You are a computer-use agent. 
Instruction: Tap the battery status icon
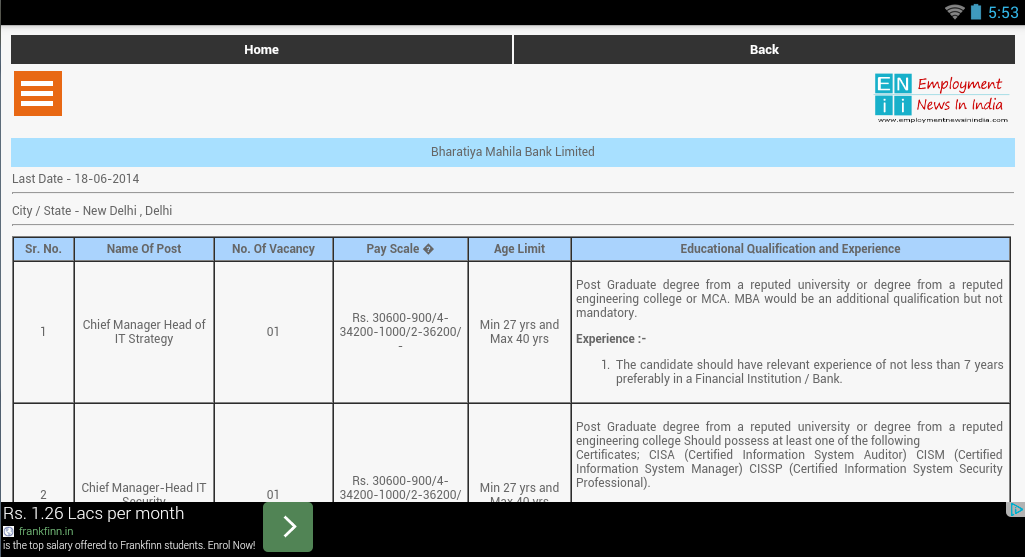[976, 12]
